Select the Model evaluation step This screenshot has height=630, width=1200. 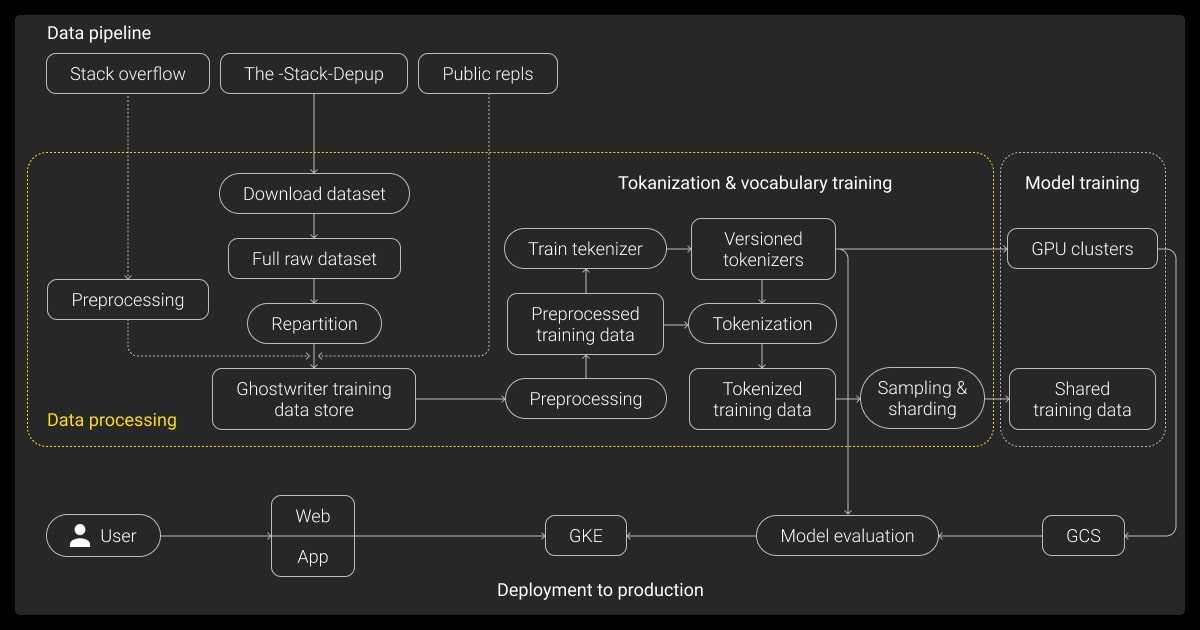pos(847,536)
